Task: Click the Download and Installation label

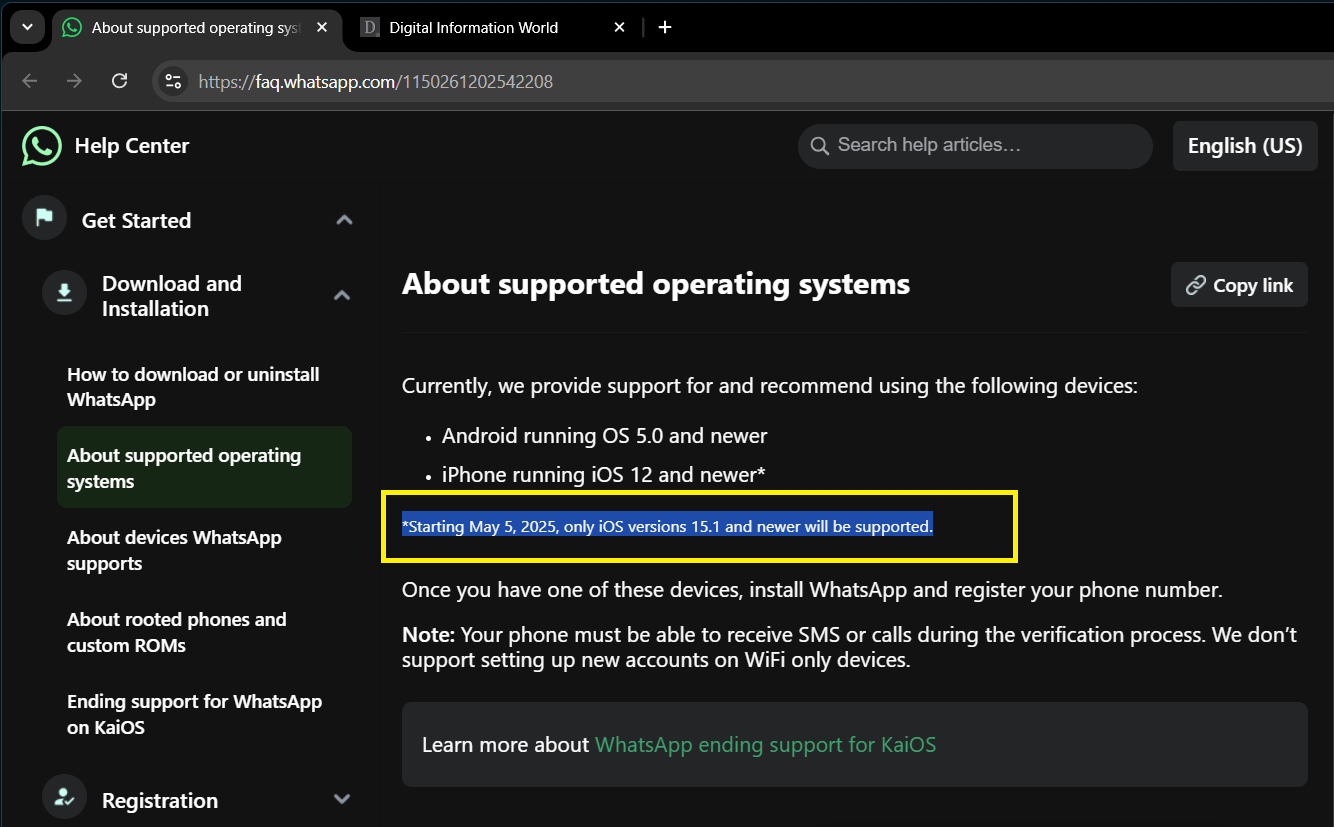Action: coord(172,296)
